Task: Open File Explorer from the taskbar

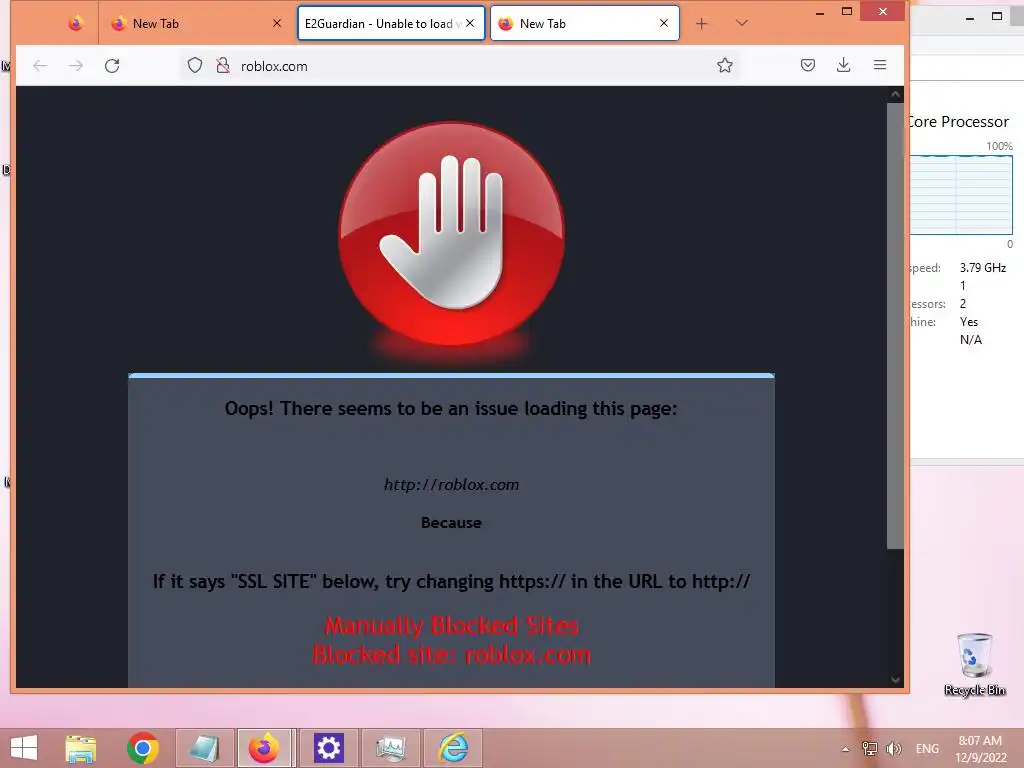Action: coord(81,748)
